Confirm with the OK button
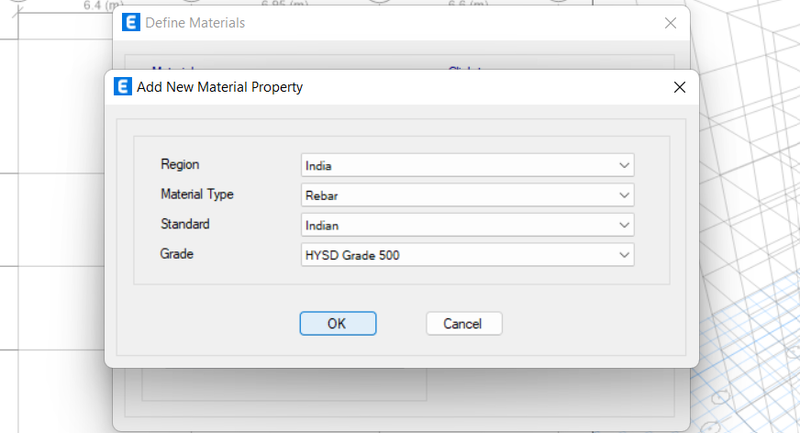This screenshot has height=433, width=800. click(x=338, y=323)
